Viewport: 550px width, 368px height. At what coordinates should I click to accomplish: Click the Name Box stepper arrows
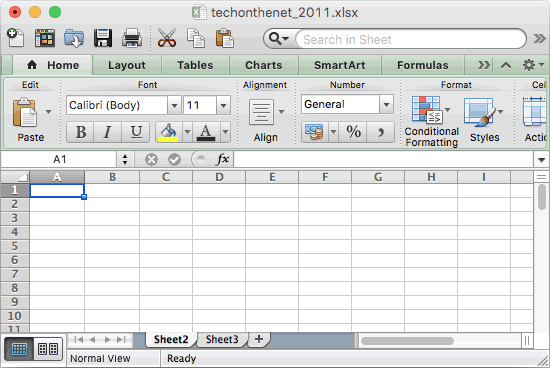(x=125, y=160)
